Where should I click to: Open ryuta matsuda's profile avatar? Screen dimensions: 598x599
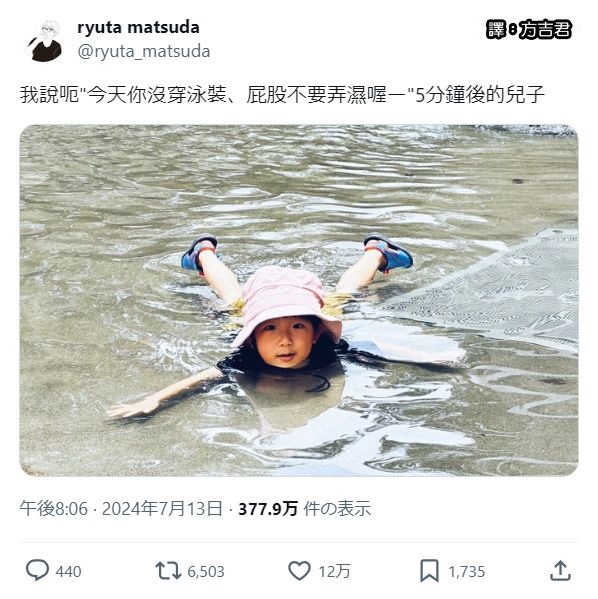(x=46, y=41)
